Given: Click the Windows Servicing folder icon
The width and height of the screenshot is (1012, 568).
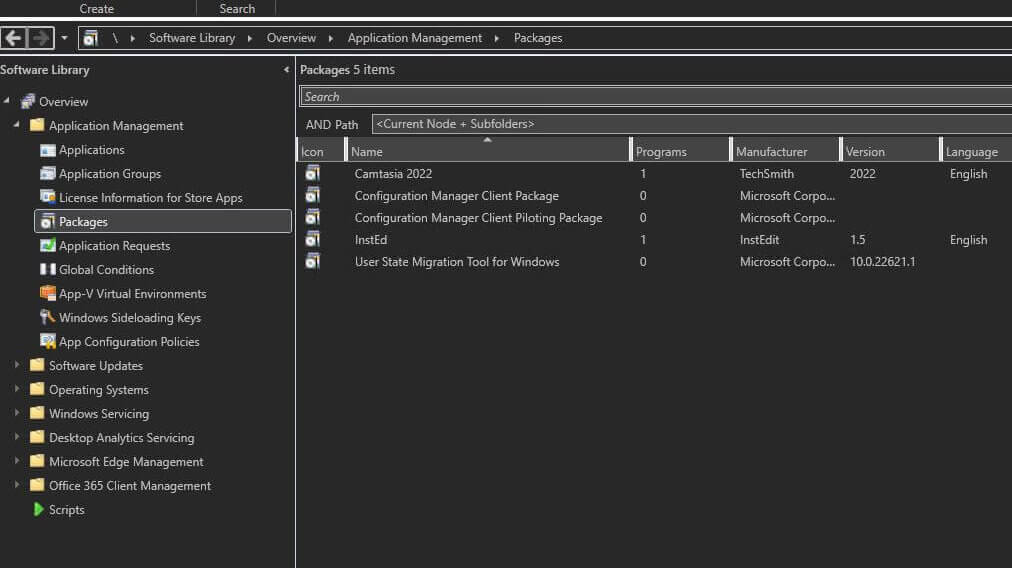Looking at the screenshot, I should pos(37,412).
